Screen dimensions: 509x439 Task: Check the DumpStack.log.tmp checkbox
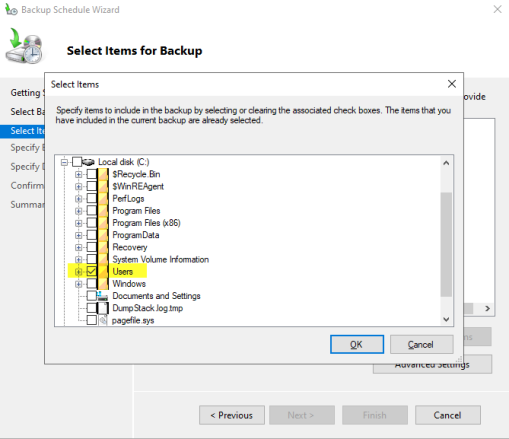tap(92, 308)
